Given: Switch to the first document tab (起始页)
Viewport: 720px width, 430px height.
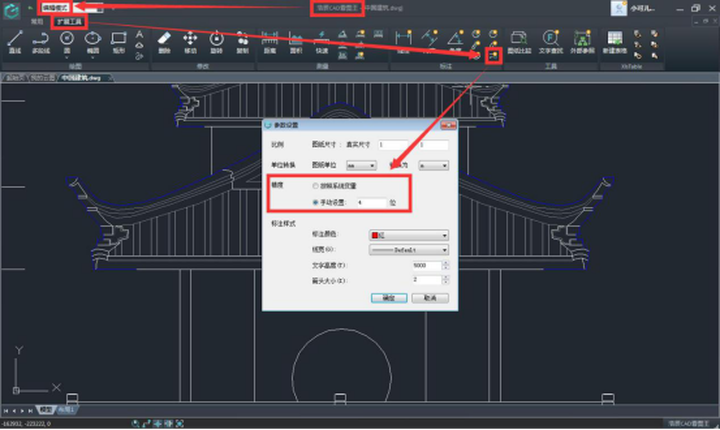Looking at the screenshot, I should (x=15, y=78).
